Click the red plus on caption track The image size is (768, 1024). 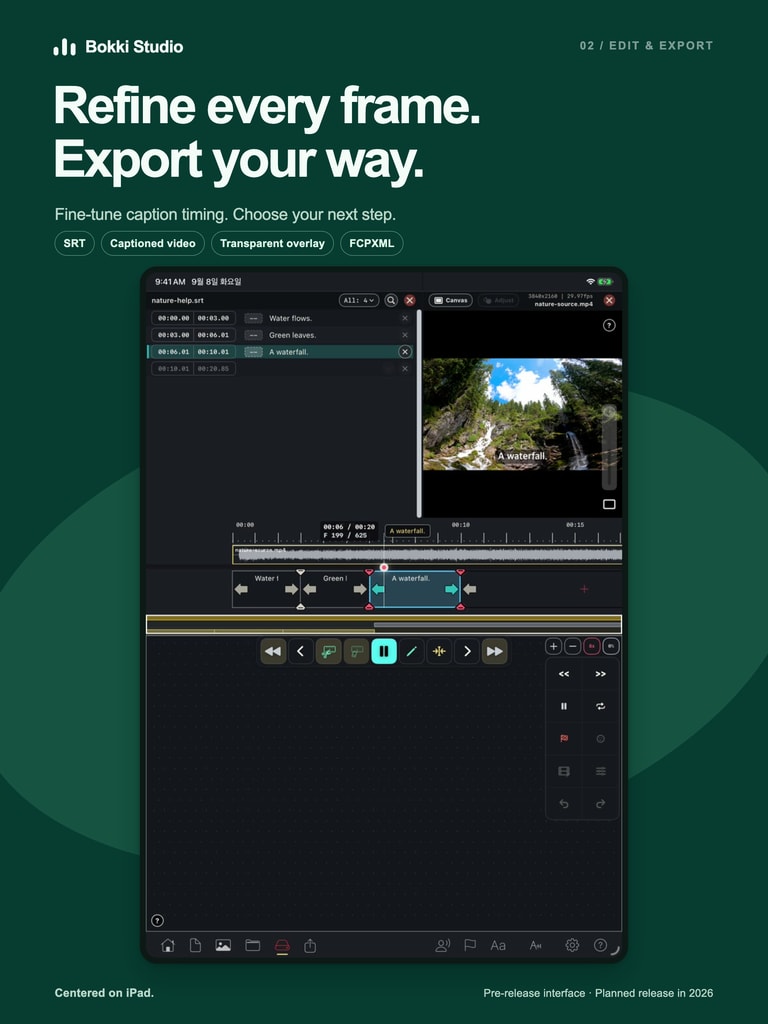point(584,589)
